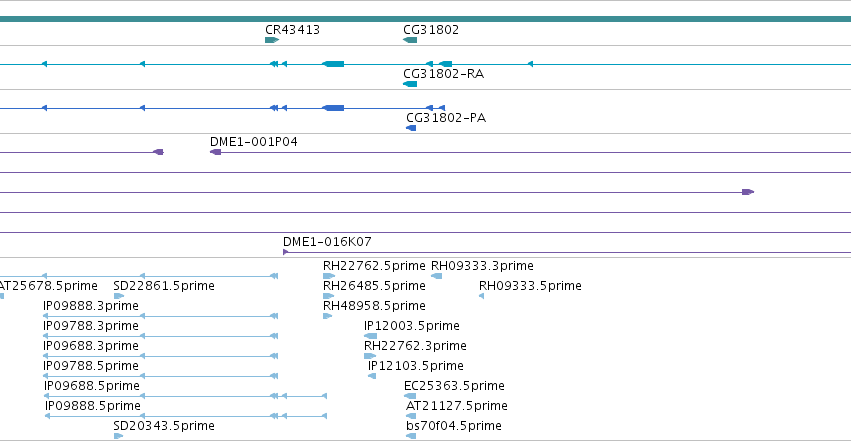The image size is (851, 441).
Task: Click the IP12003.5prime EST glyph
Action: pyautogui.click(x=370, y=336)
